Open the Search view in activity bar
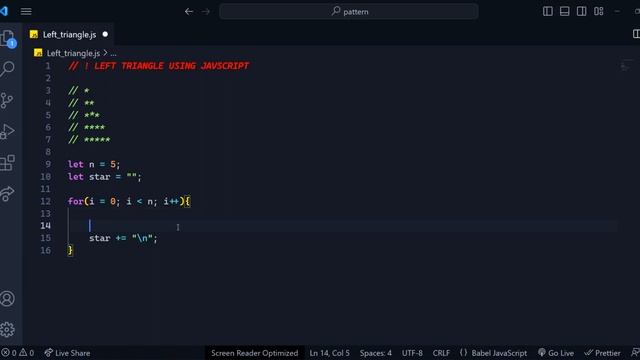Image resolution: width=640 pixels, height=360 pixels. 7,69
